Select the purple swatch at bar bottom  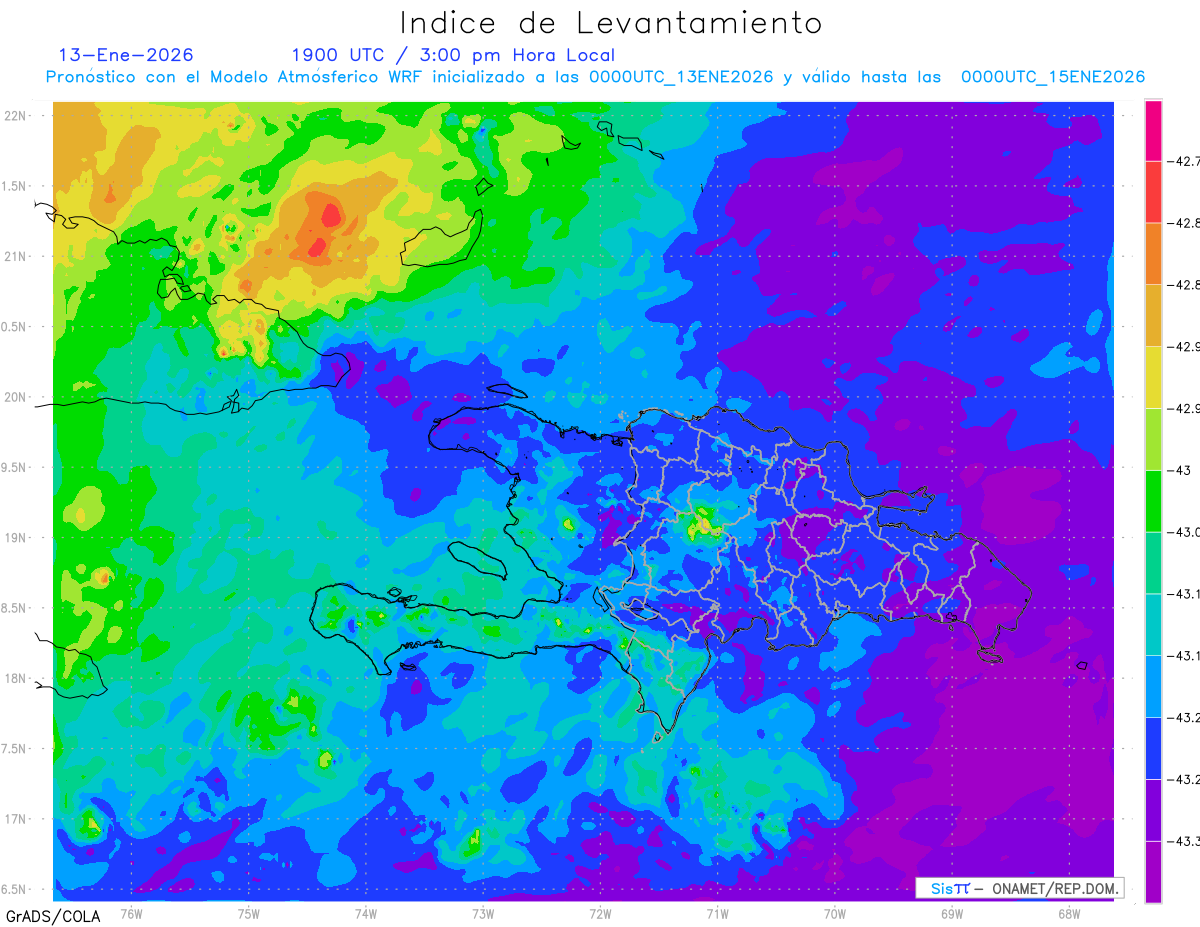pos(1153,872)
